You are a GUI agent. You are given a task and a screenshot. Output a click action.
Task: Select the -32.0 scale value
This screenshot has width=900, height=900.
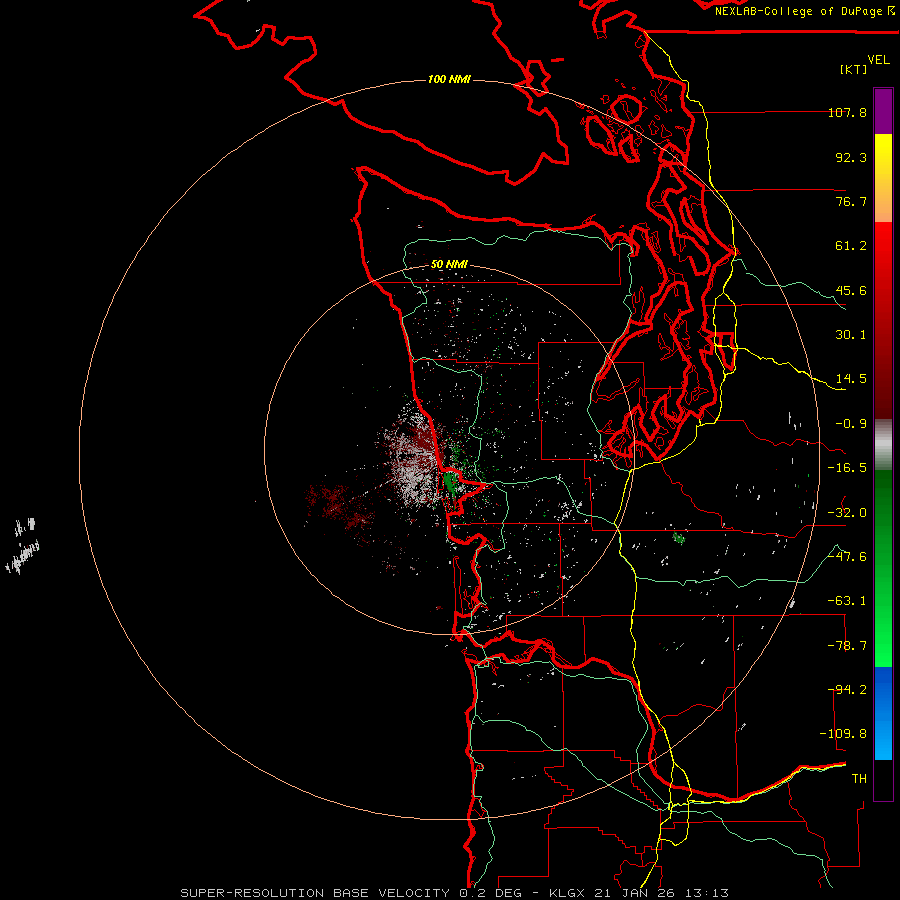pyautogui.click(x=847, y=513)
